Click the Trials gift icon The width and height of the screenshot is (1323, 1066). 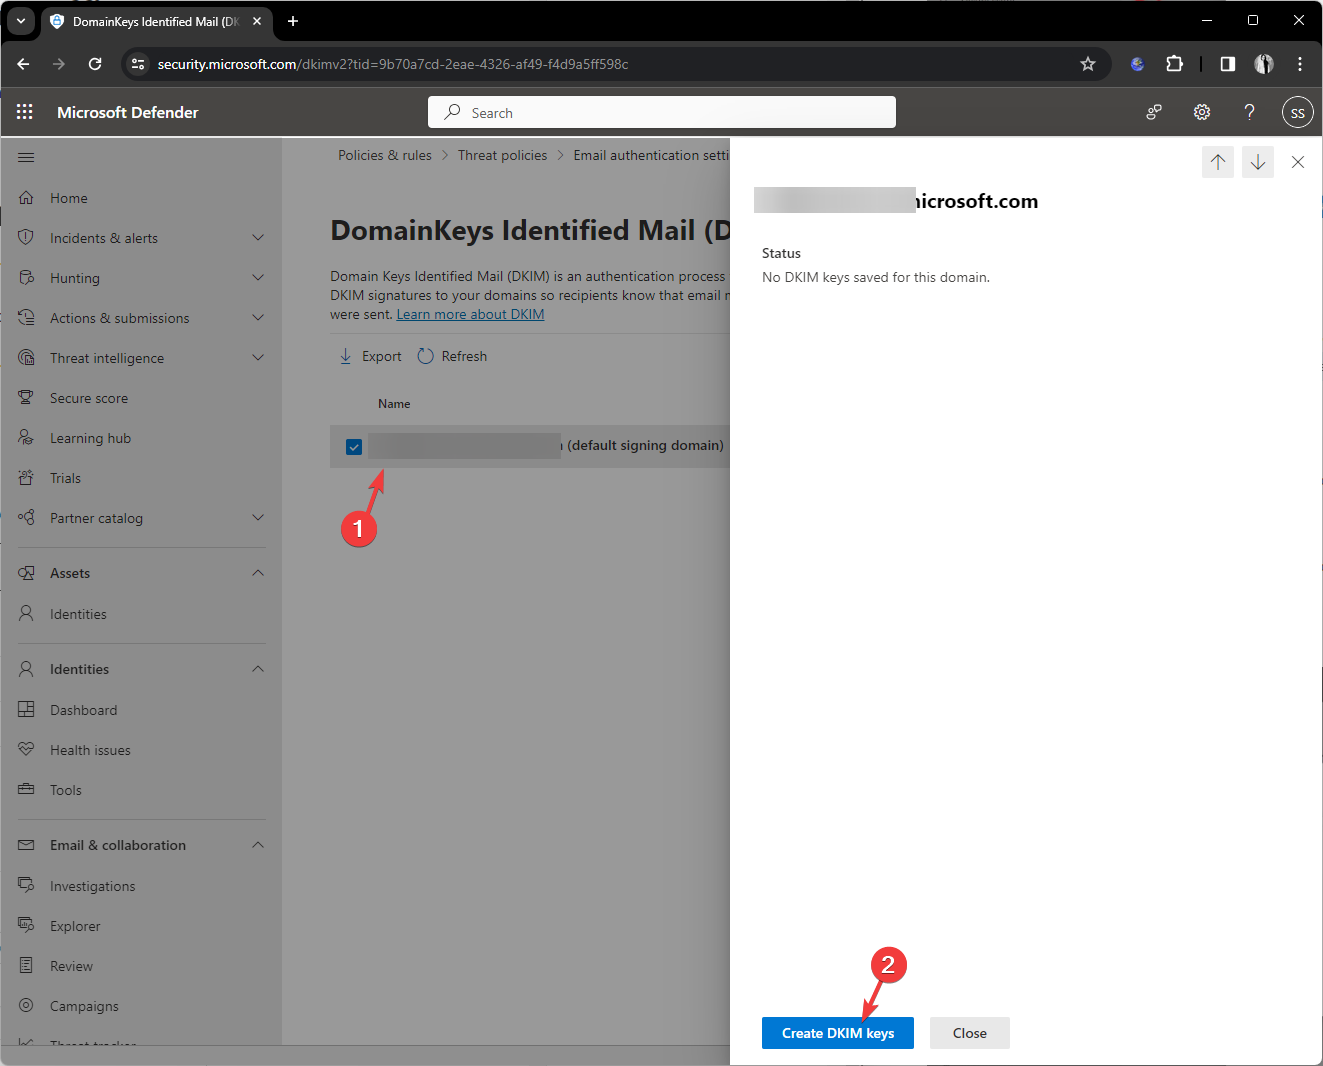26,478
